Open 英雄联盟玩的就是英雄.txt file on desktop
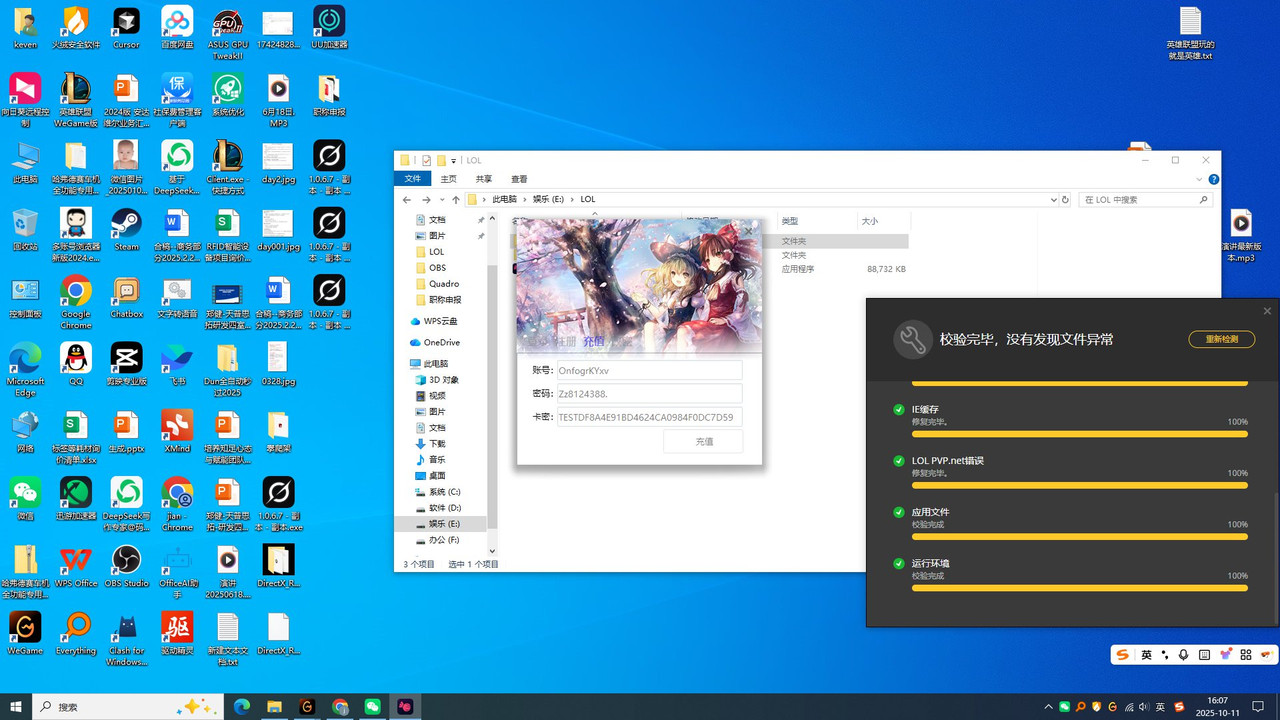This screenshot has width=1280, height=720. (1190, 33)
